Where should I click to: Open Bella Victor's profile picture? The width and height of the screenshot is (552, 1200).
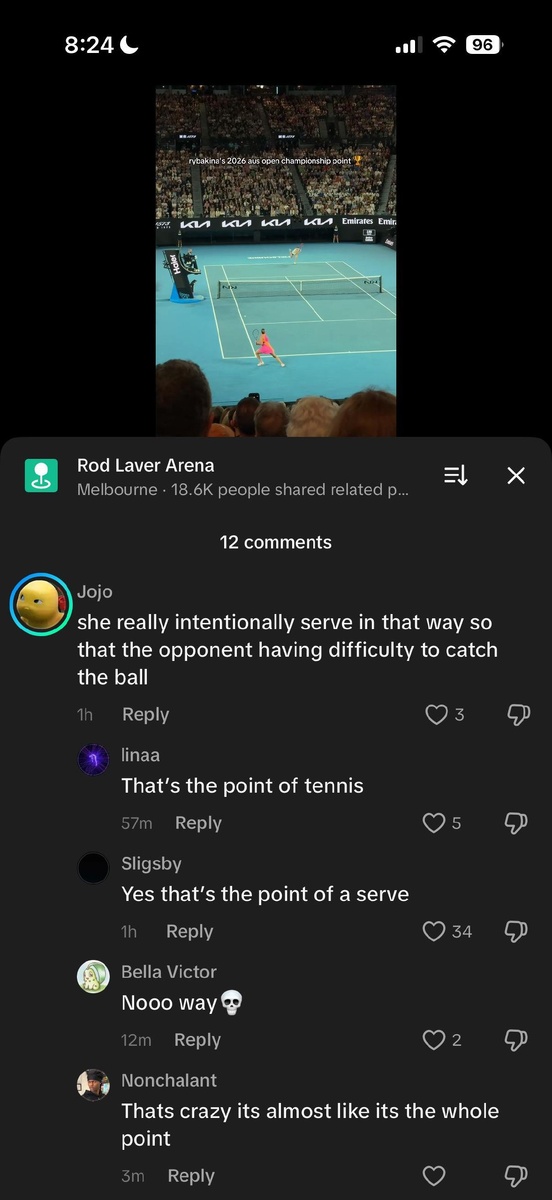point(93,976)
